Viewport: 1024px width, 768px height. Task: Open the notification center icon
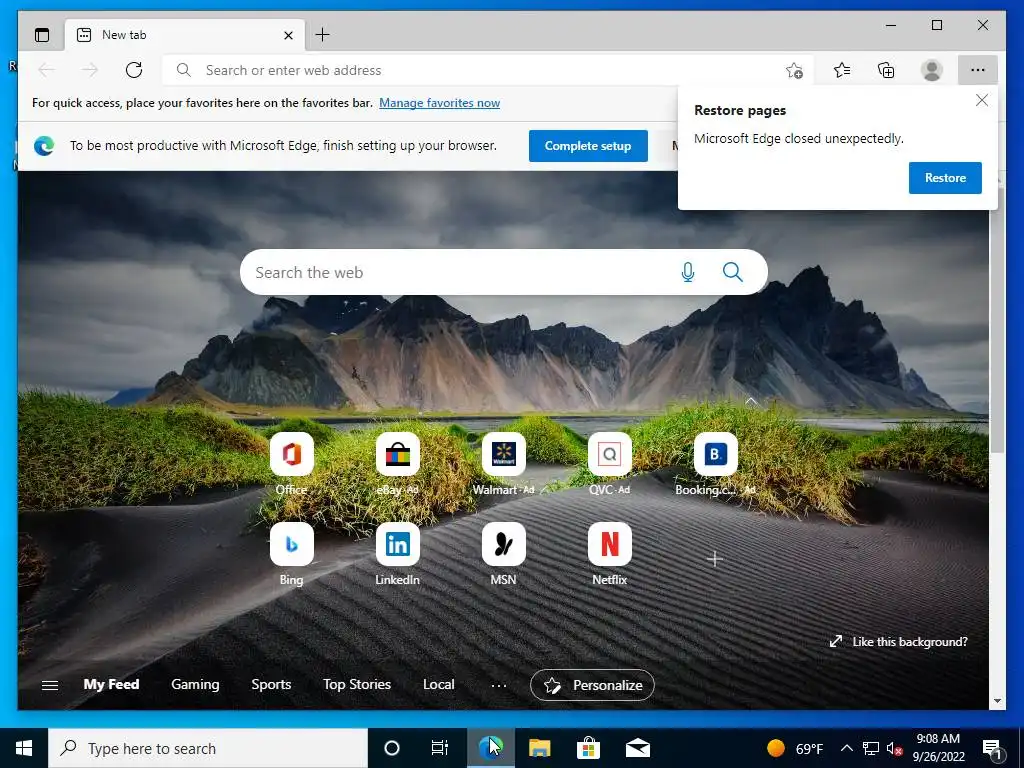[x=993, y=749]
